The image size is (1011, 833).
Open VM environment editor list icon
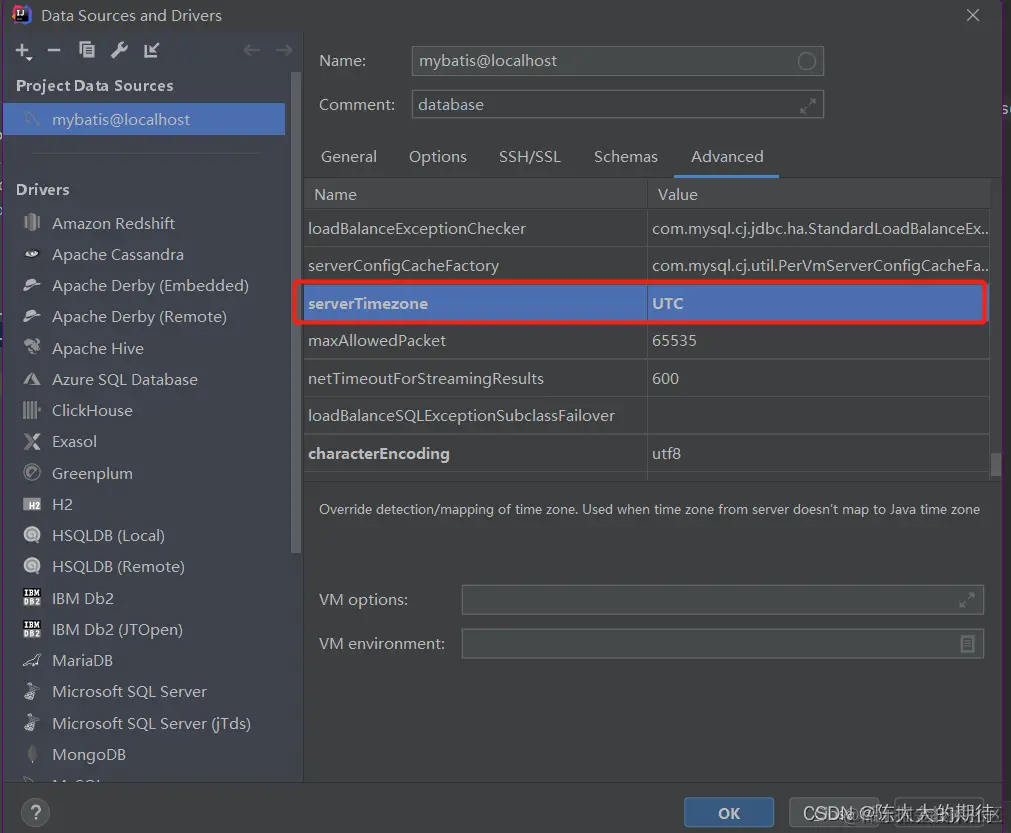coord(967,643)
